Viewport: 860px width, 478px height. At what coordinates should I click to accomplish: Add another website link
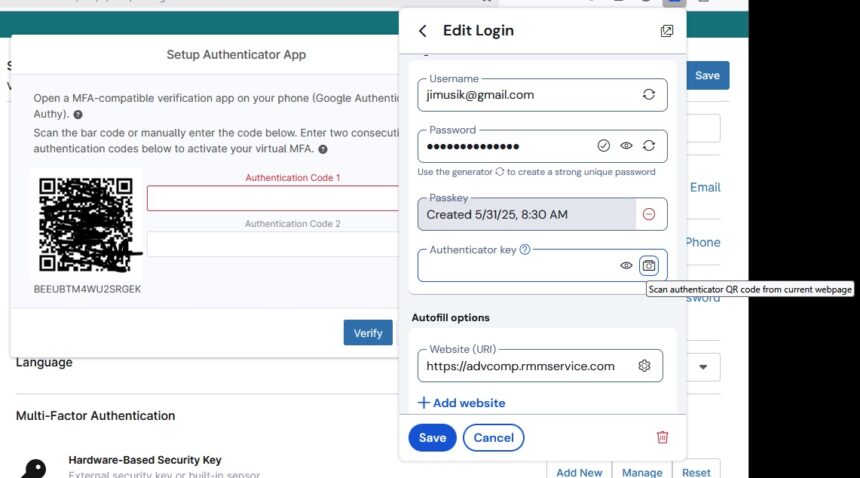(x=461, y=403)
